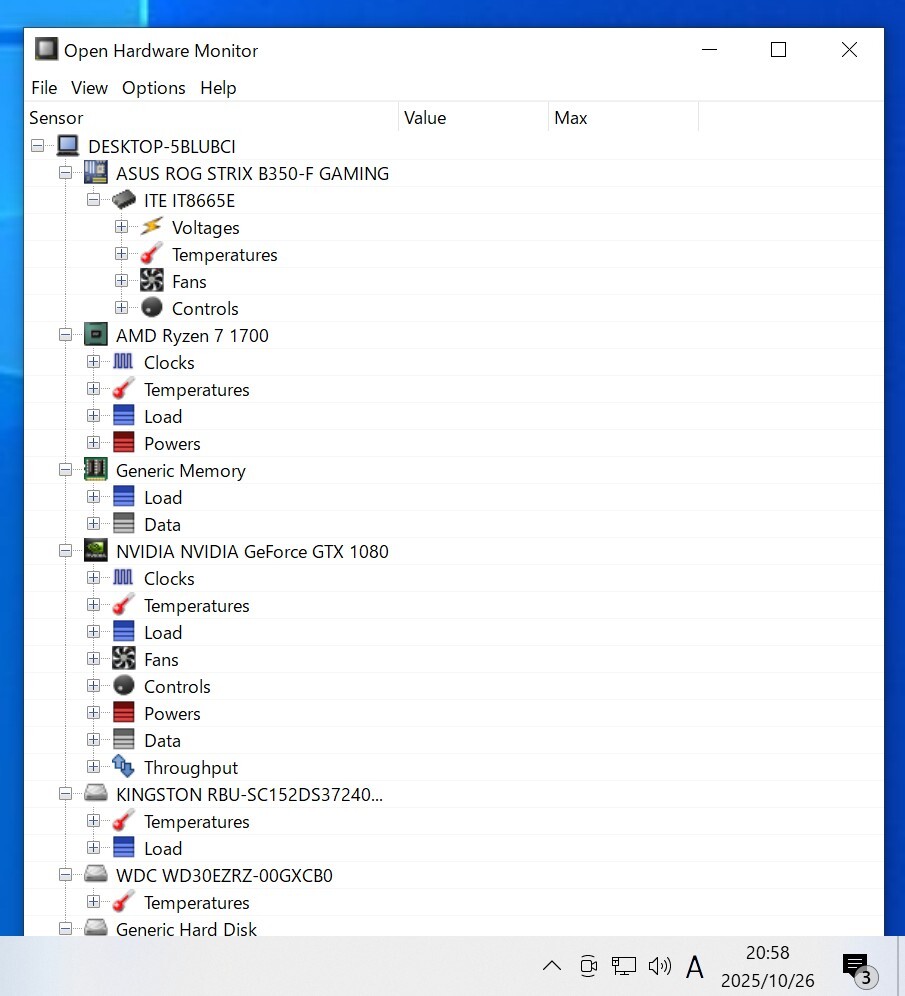Maximize the Open Hardware Monitor window
The image size is (905, 996).
[x=778, y=50]
